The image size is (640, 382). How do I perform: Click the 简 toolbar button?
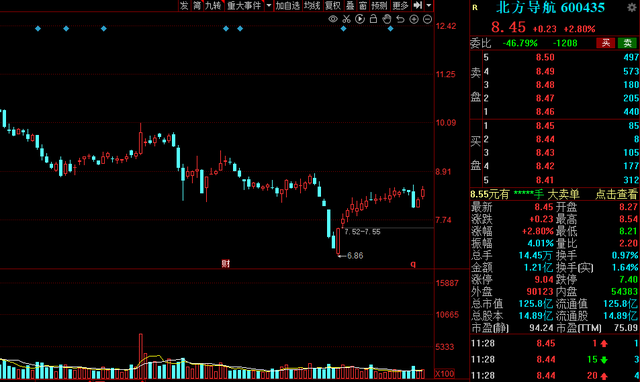[197, 5]
